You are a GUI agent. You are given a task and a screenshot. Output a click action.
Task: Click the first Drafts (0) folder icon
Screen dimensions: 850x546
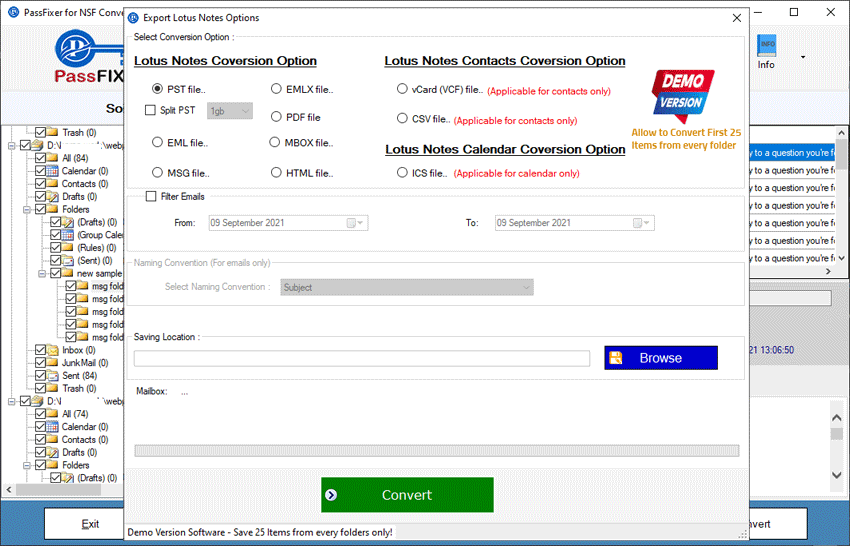(x=53, y=196)
